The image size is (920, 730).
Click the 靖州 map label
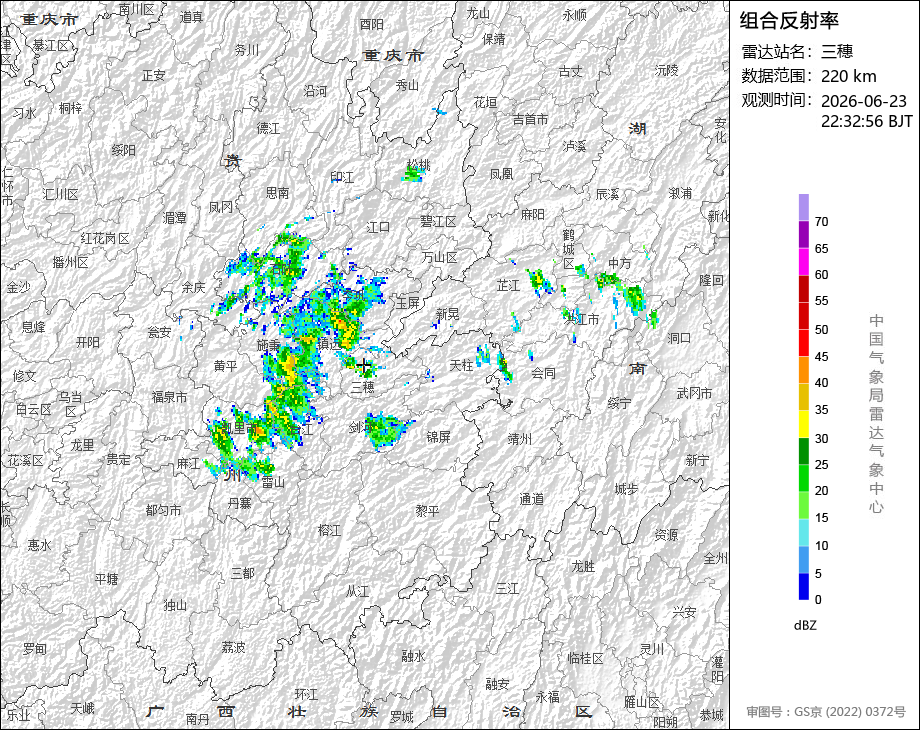[x=520, y=438]
